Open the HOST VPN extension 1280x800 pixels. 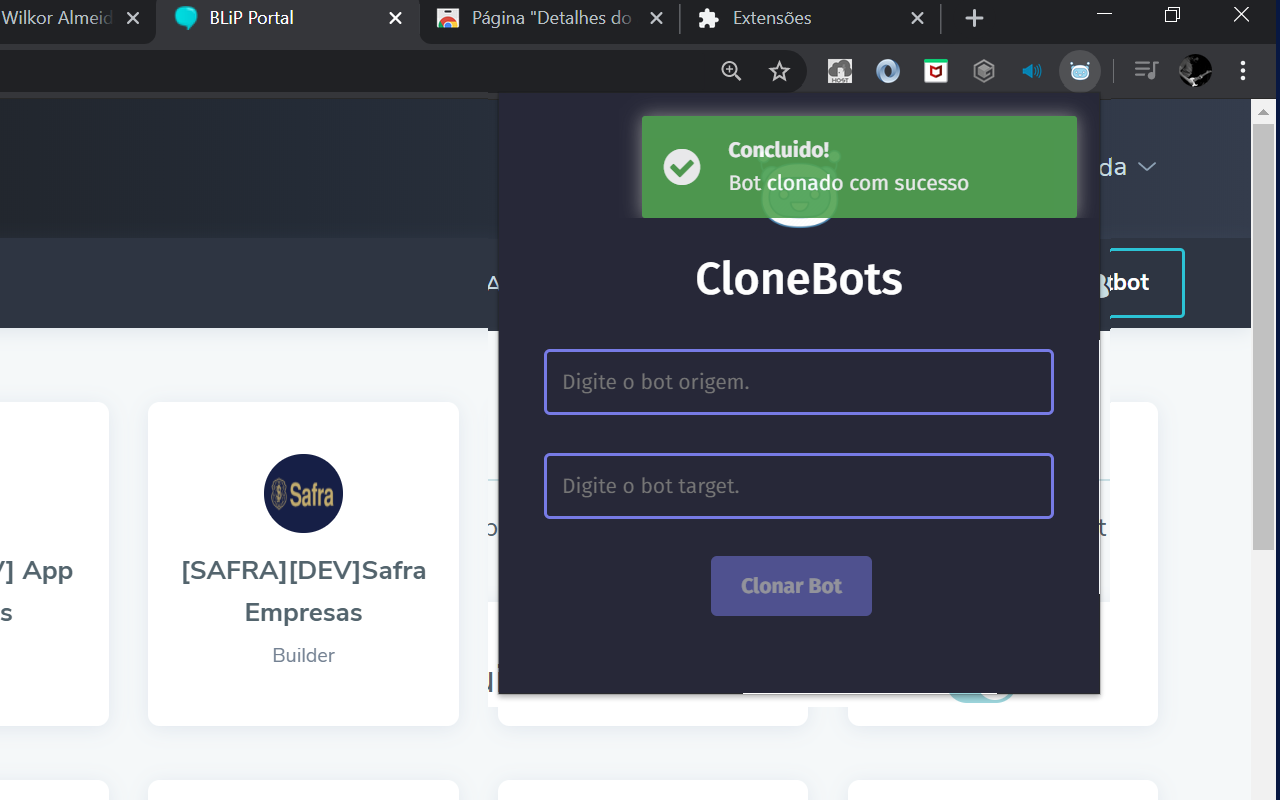(x=839, y=71)
